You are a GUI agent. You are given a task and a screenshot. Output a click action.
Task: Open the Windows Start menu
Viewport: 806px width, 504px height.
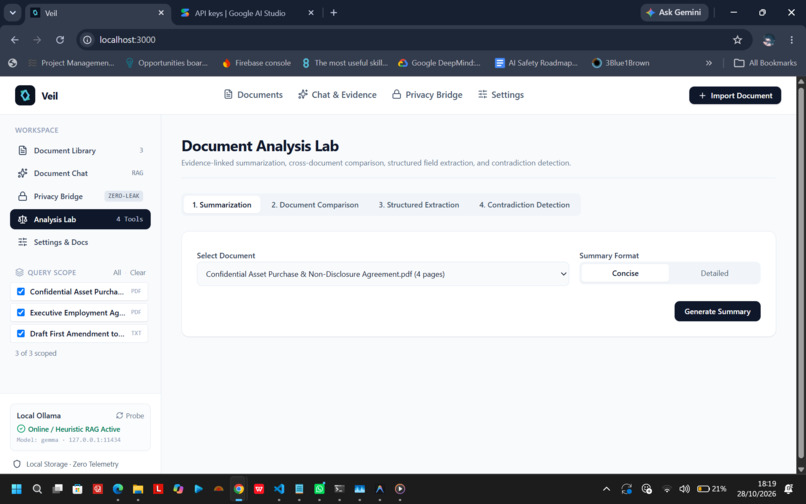pyautogui.click(x=16, y=489)
